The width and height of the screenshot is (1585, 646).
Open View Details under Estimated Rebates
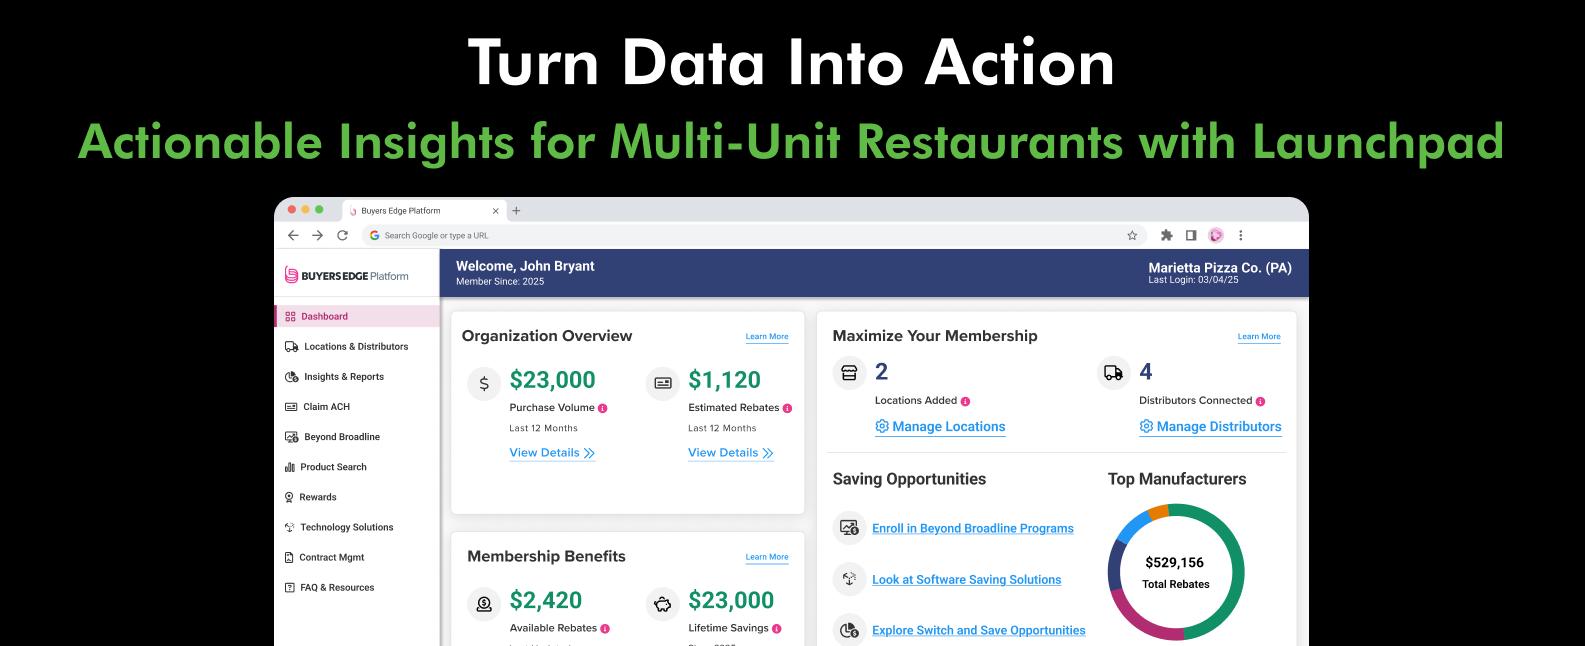tap(731, 453)
